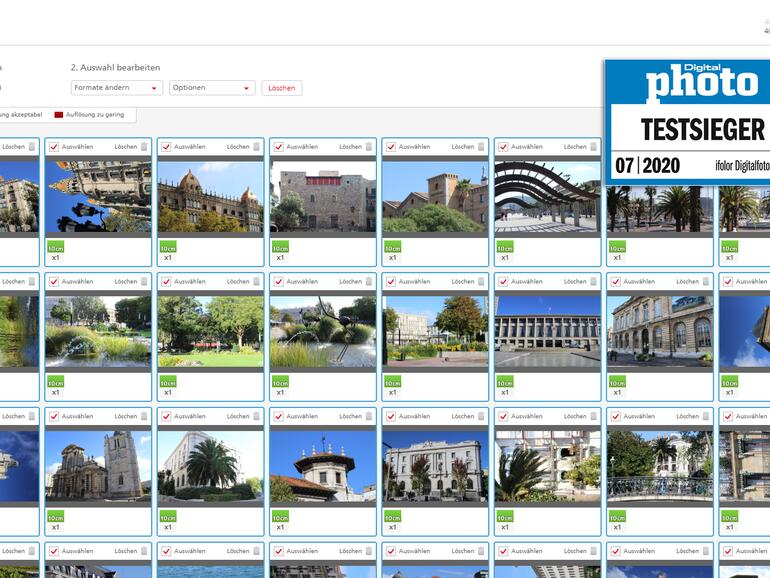770x578 pixels.
Task: Toggle Auswählen checkbox on park flower bed photo
Action: pos(166,282)
